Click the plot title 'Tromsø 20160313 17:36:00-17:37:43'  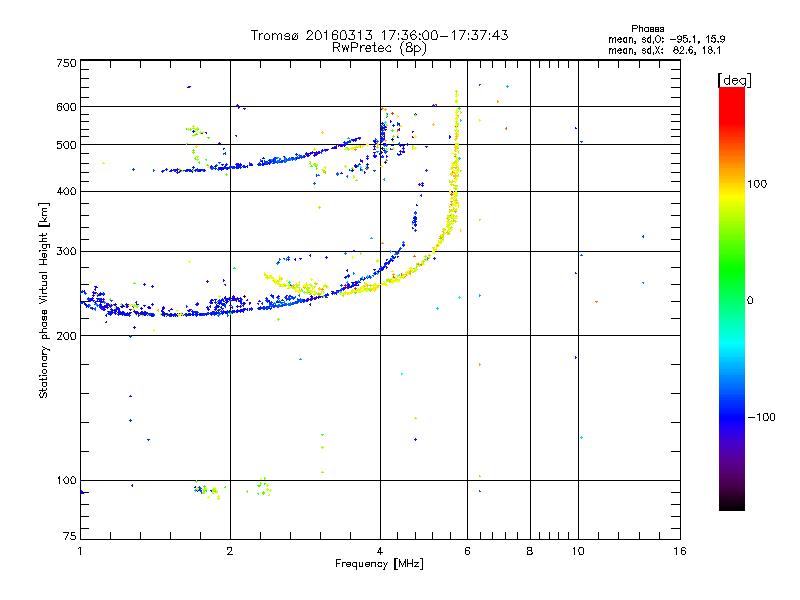click(379, 35)
